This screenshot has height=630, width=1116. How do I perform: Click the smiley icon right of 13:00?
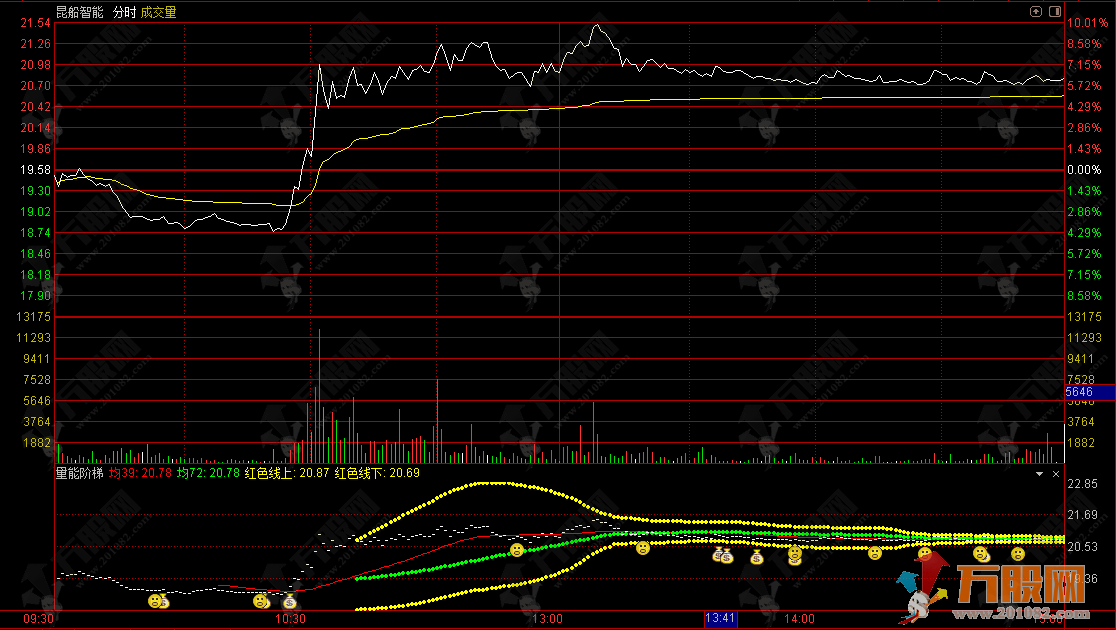[x=643, y=547]
